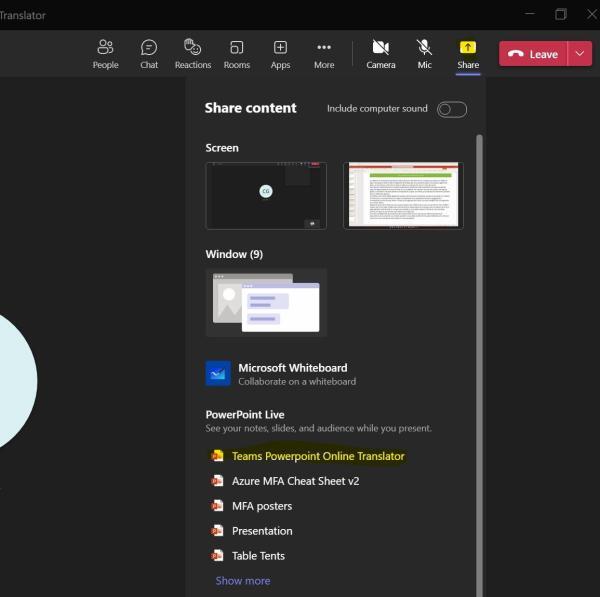The height and width of the screenshot is (597, 600).
Task: Open the More options menu
Action: coord(324,54)
